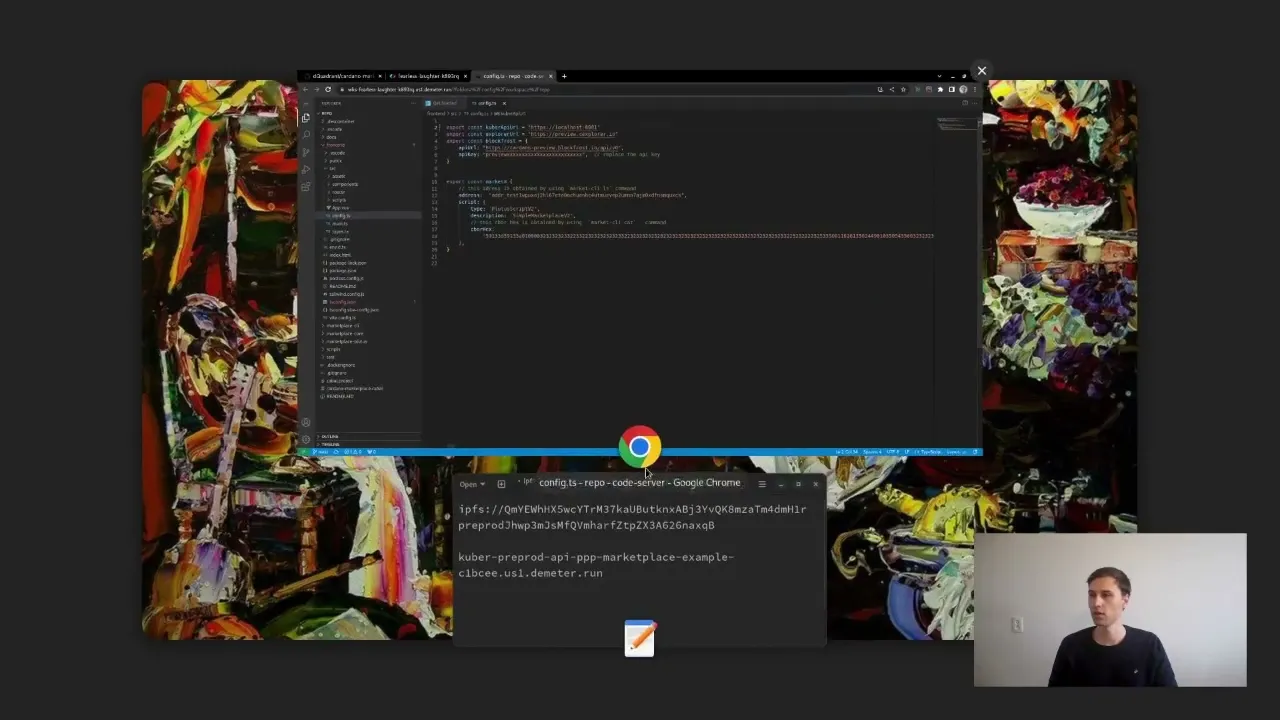
Task: Expand the OUTLINE section in the Explorer
Action: (x=330, y=437)
